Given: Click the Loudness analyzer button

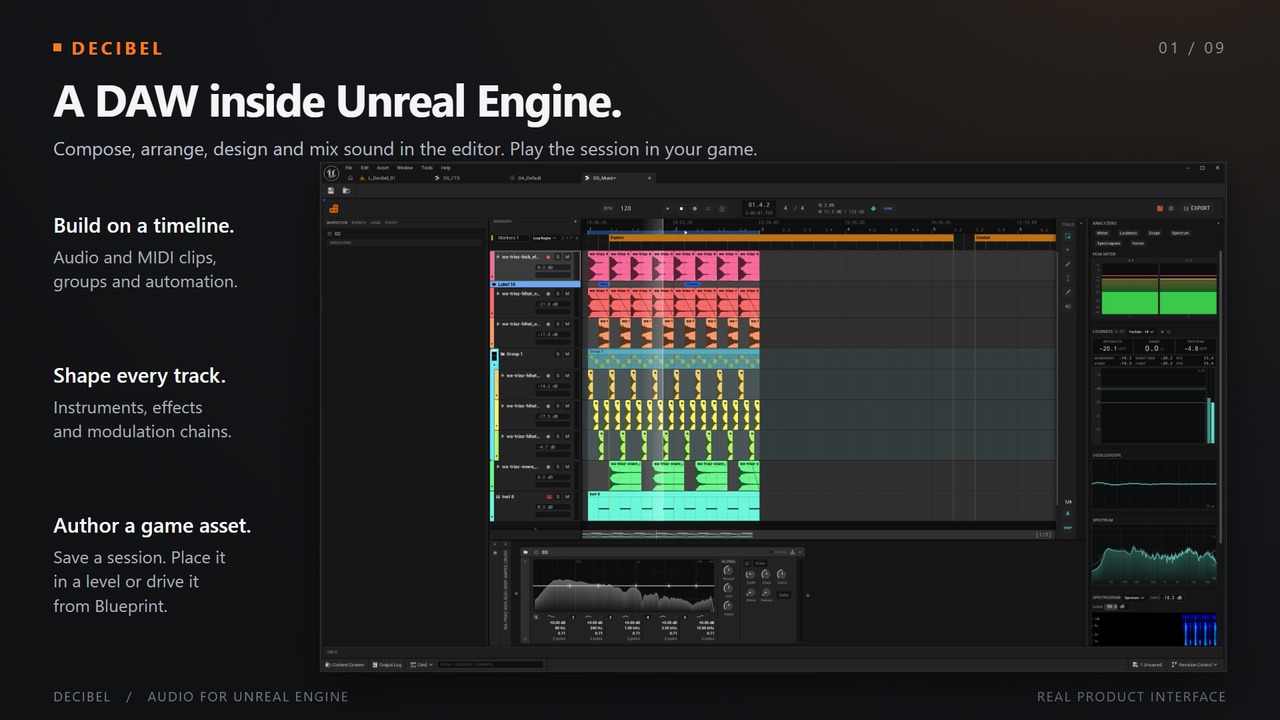Looking at the screenshot, I should pyautogui.click(x=1128, y=233).
